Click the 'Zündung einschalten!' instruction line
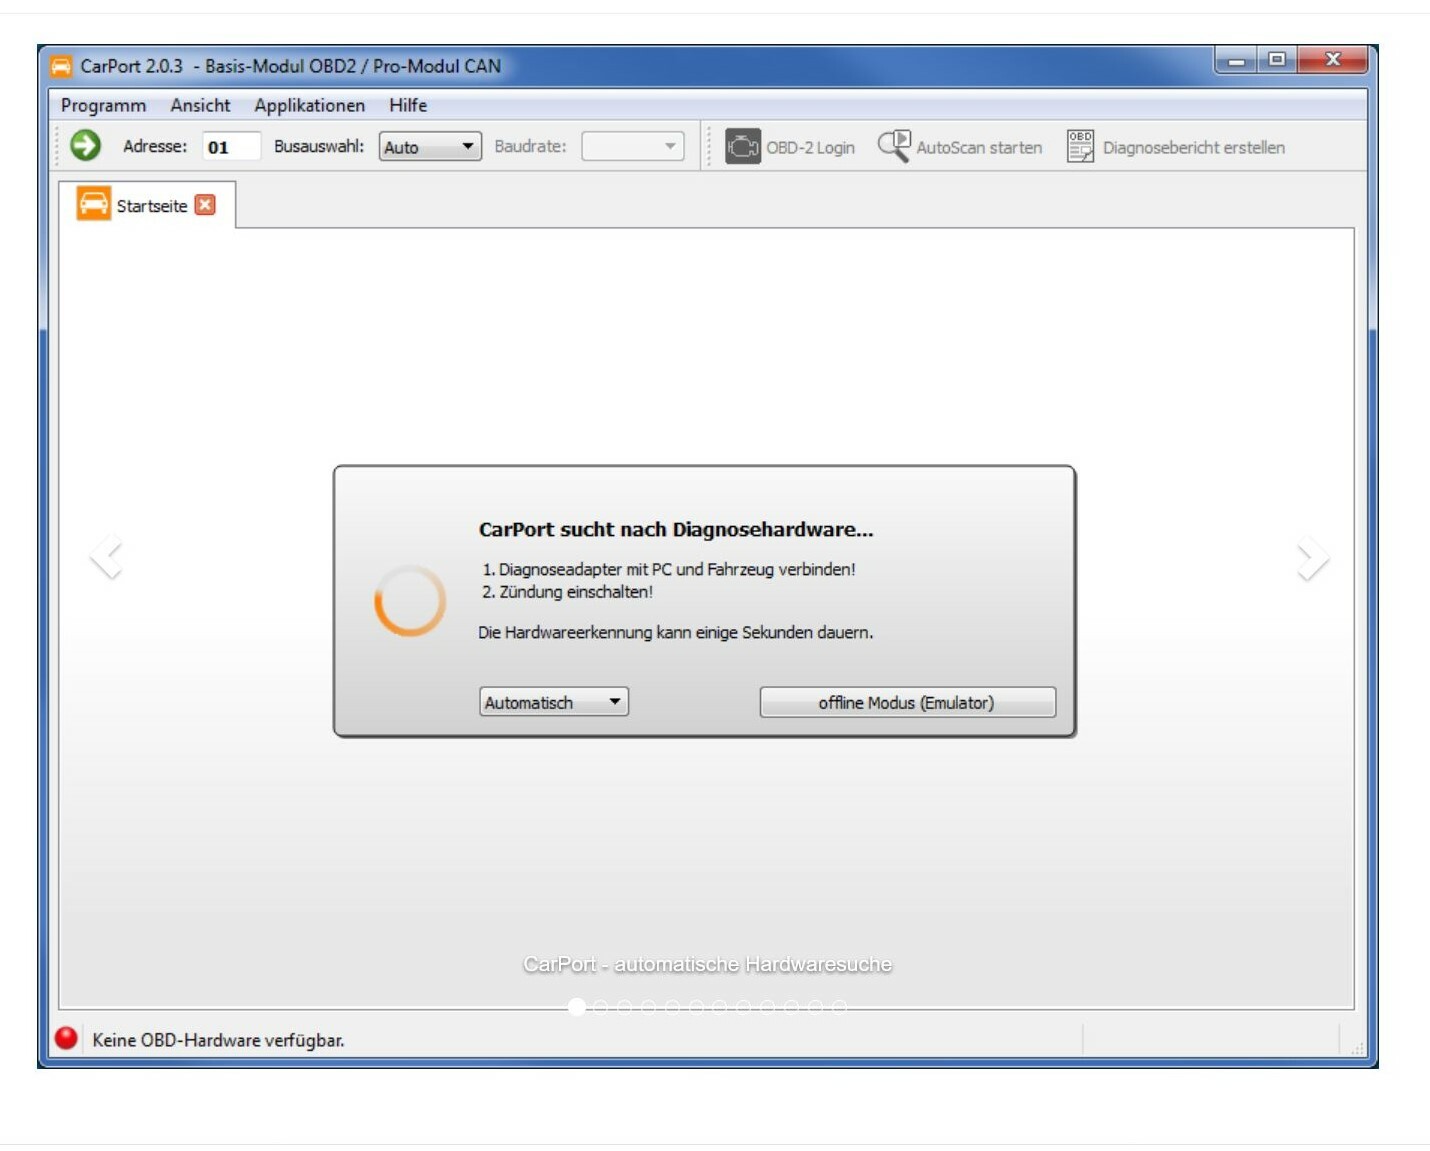This screenshot has height=1151, width=1430. (x=567, y=592)
